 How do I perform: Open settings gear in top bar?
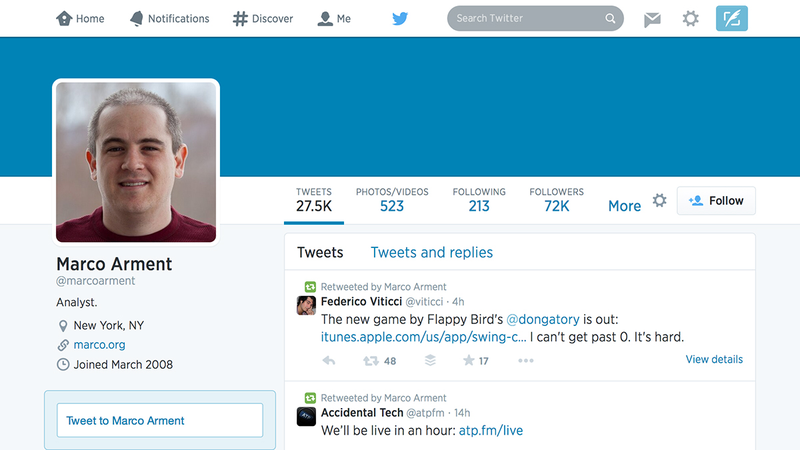click(691, 19)
